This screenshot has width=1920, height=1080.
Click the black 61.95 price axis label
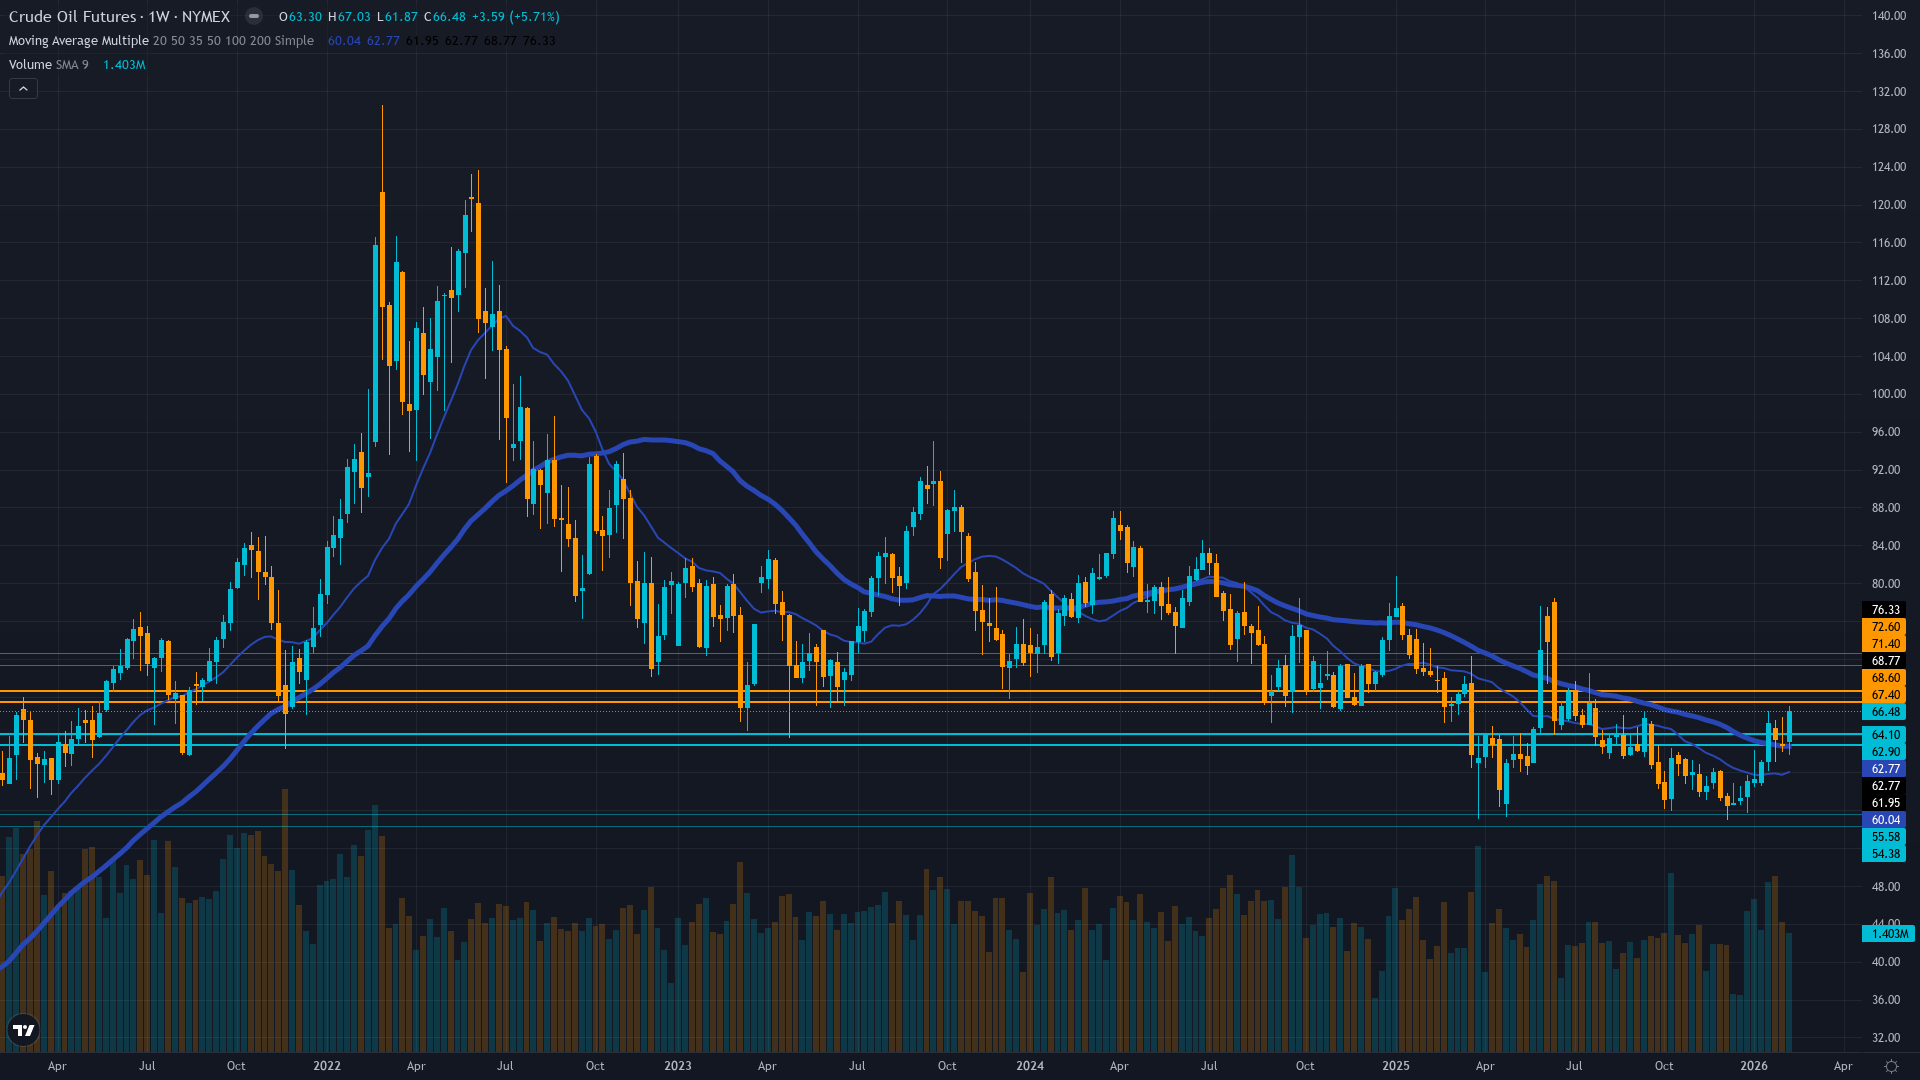[1884, 803]
